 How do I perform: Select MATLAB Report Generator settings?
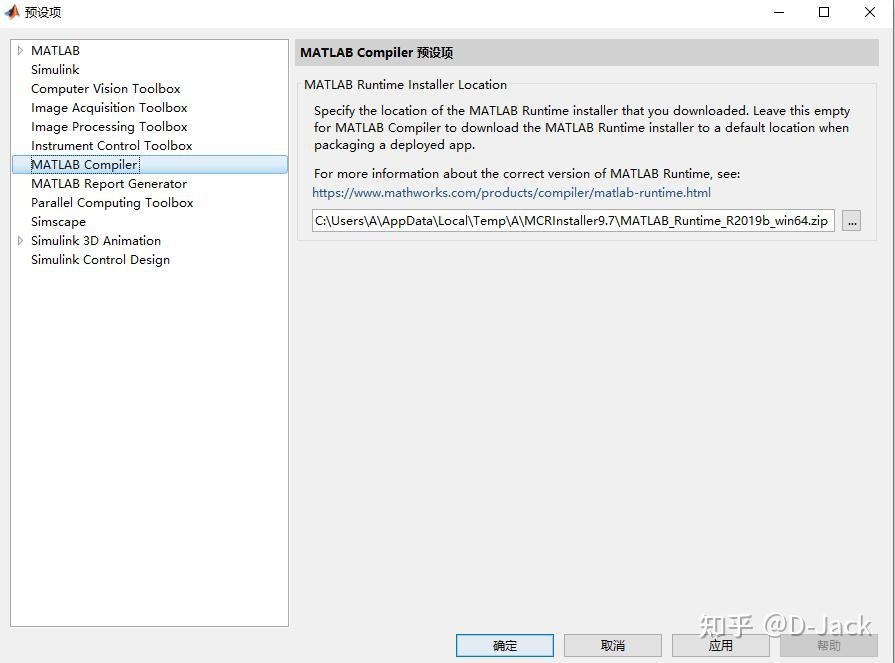pyautogui.click(x=108, y=183)
